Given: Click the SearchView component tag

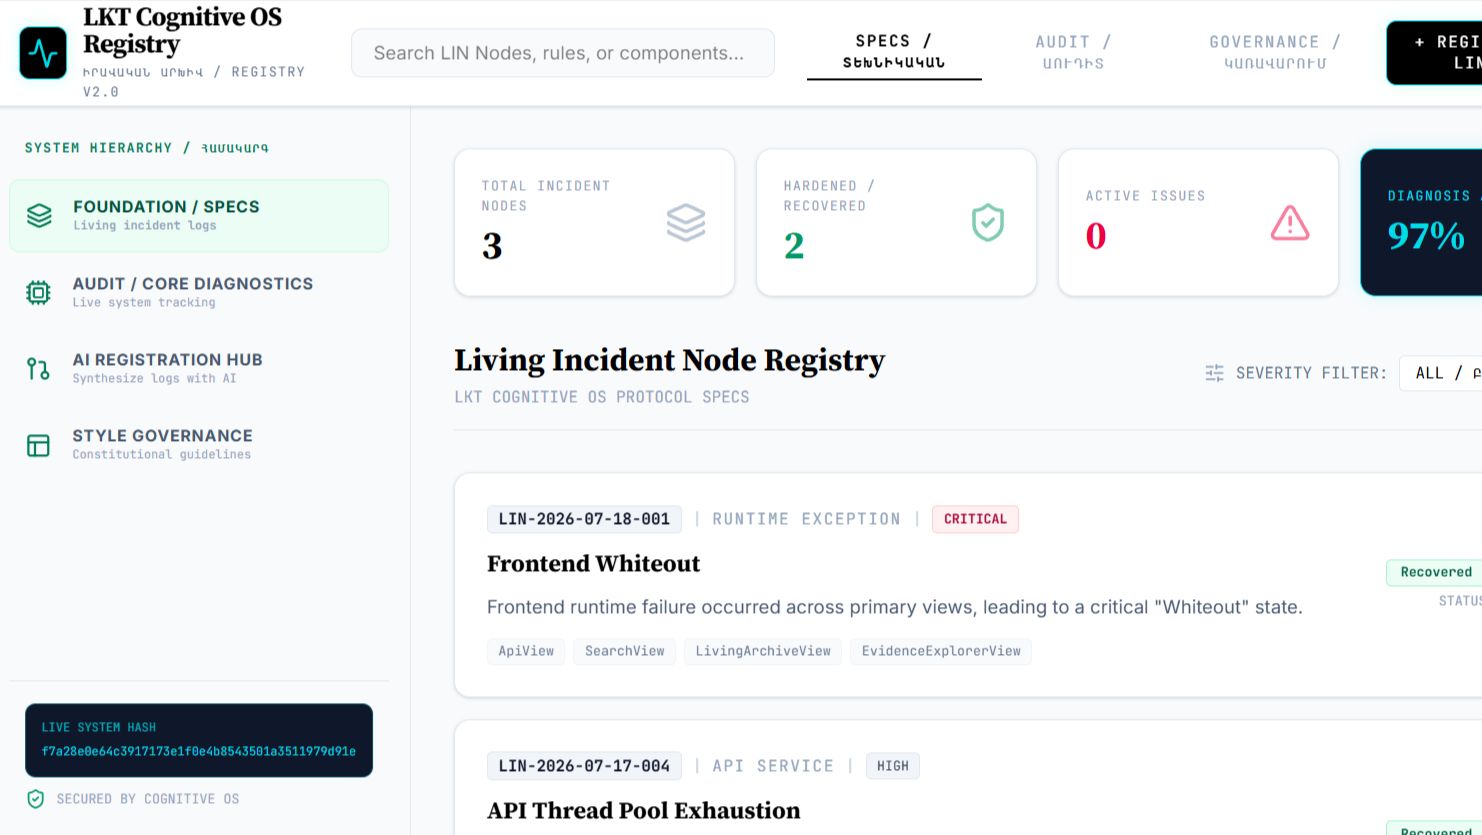Looking at the screenshot, I should tap(624, 651).
